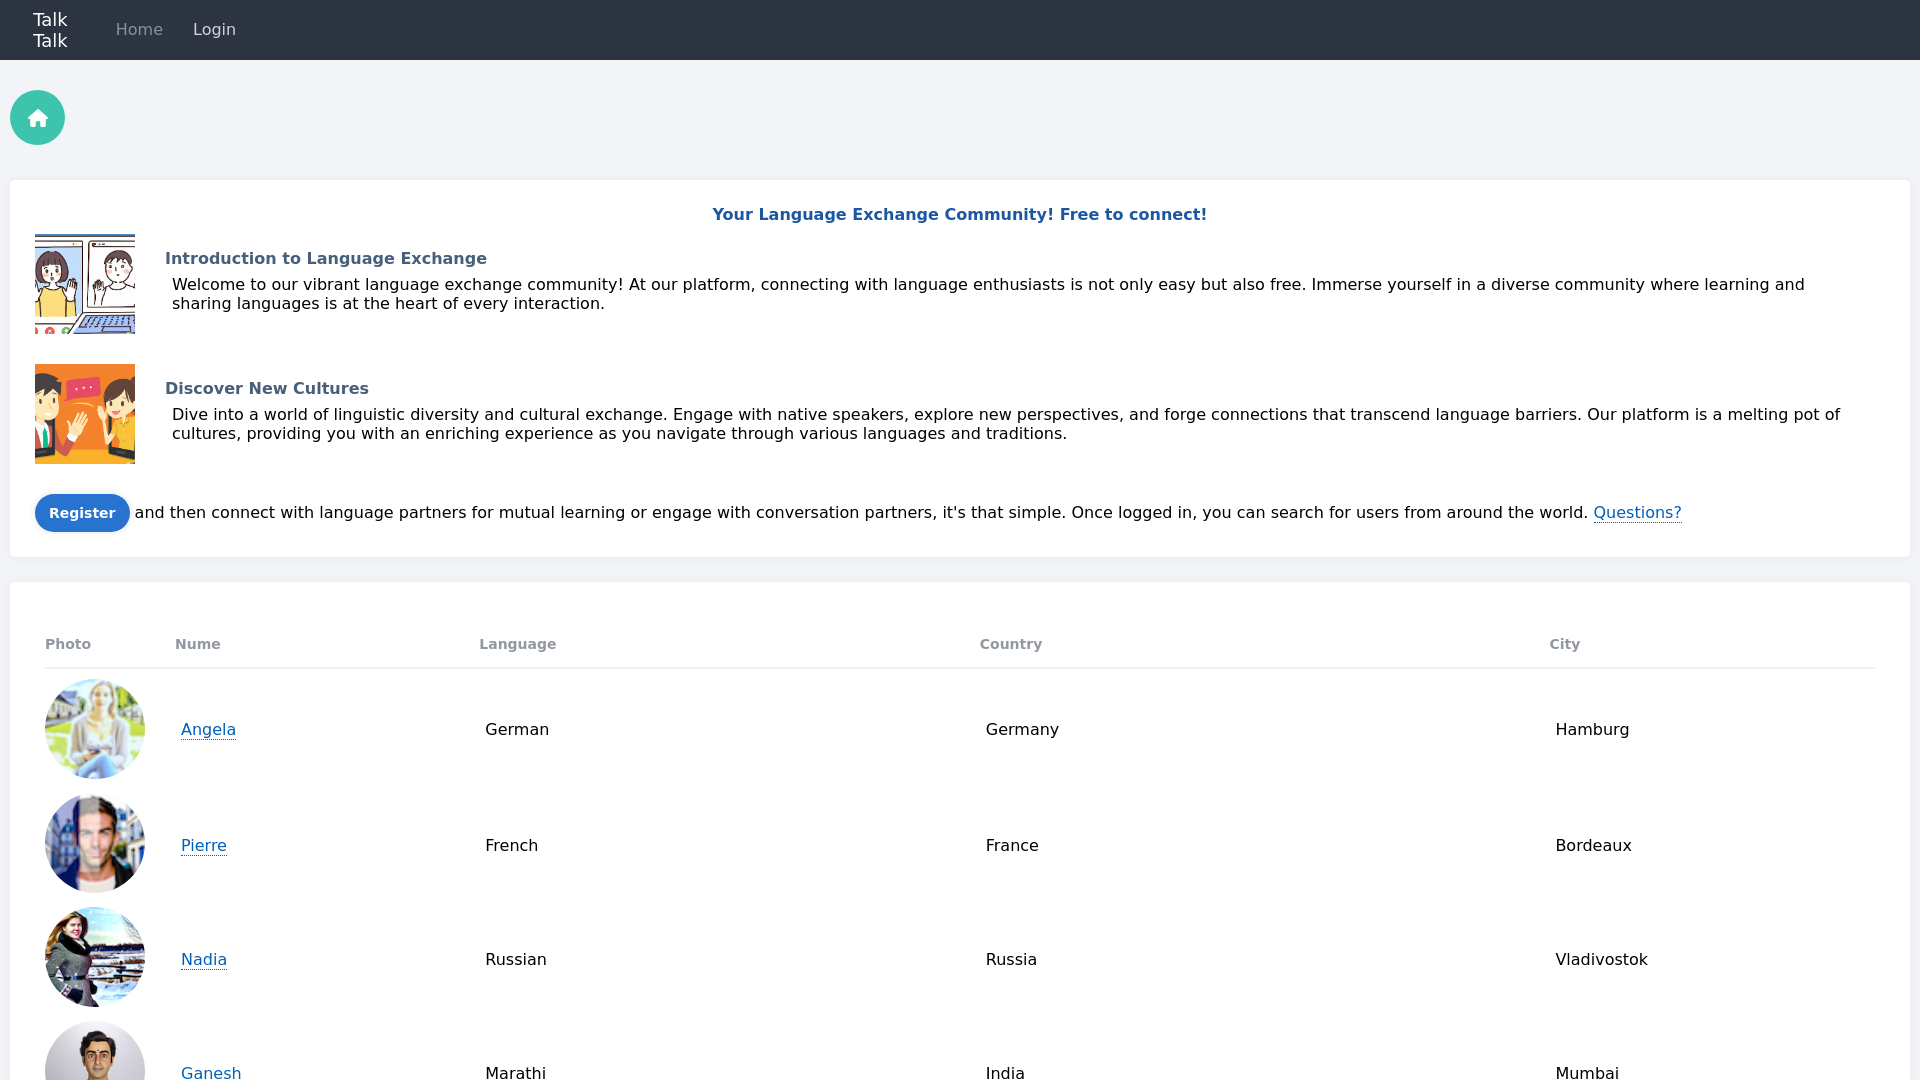Image resolution: width=1920 pixels, height=1080 pixels.
Task: Click the Hamburg city cell
Action: [x=1592, y=730]
